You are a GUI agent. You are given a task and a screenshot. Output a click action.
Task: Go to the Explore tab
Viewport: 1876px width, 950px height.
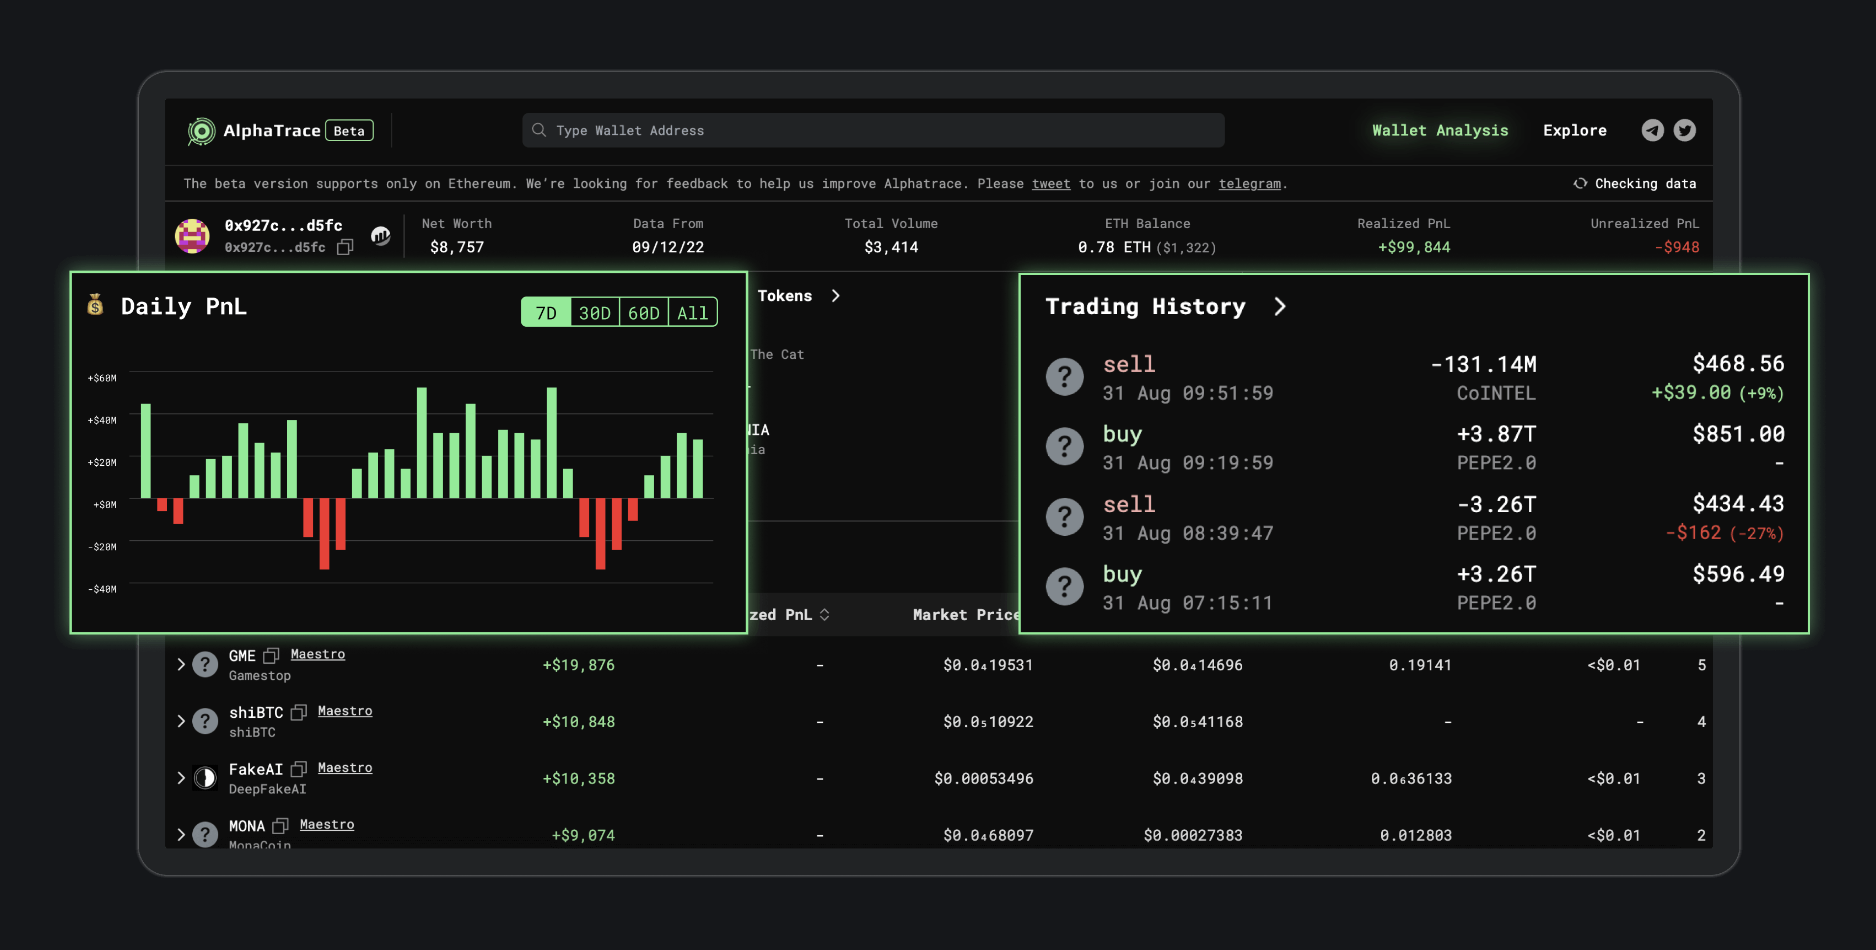click(1574, 131)
